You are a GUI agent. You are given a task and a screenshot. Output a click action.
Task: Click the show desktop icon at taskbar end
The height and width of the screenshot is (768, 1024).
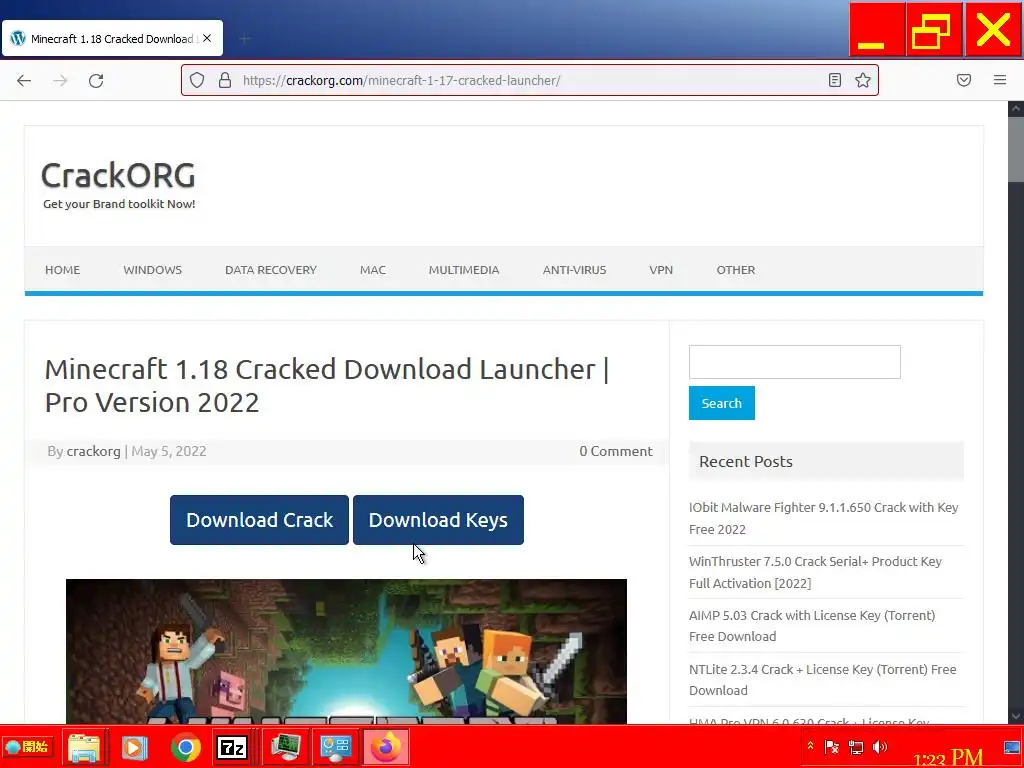tap(1012, 746)
